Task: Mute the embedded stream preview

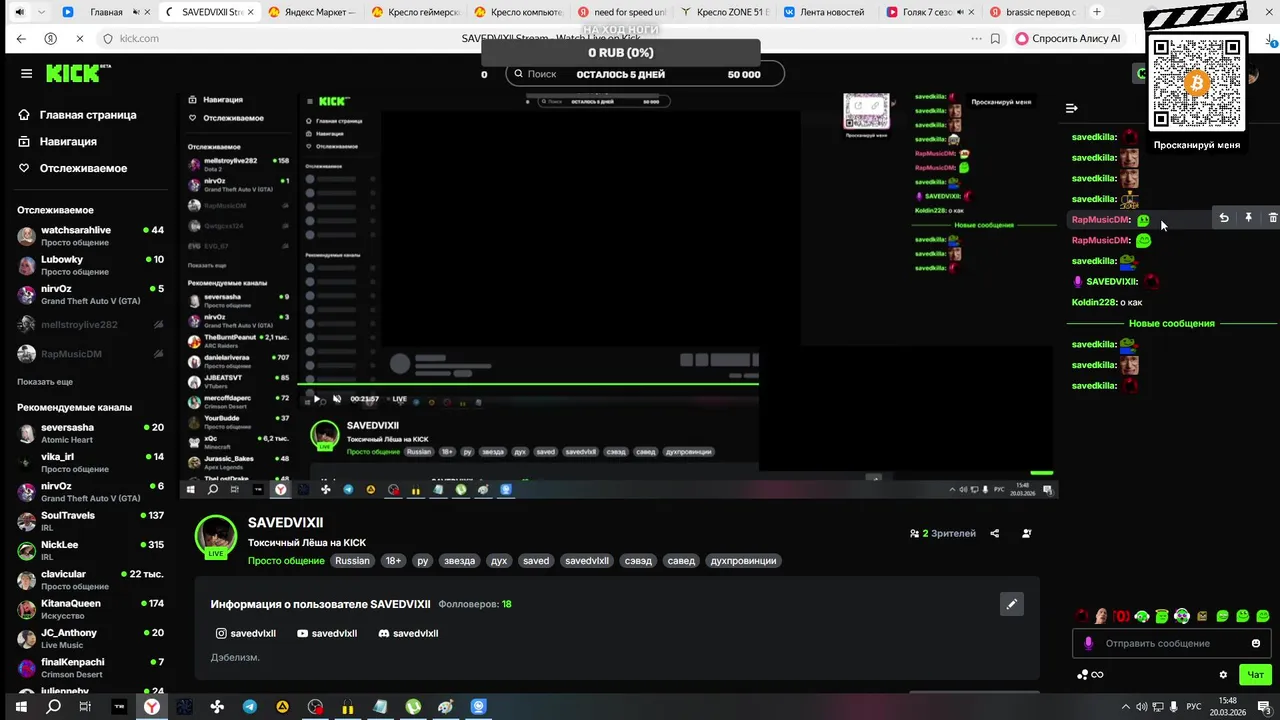Action: 337,399
